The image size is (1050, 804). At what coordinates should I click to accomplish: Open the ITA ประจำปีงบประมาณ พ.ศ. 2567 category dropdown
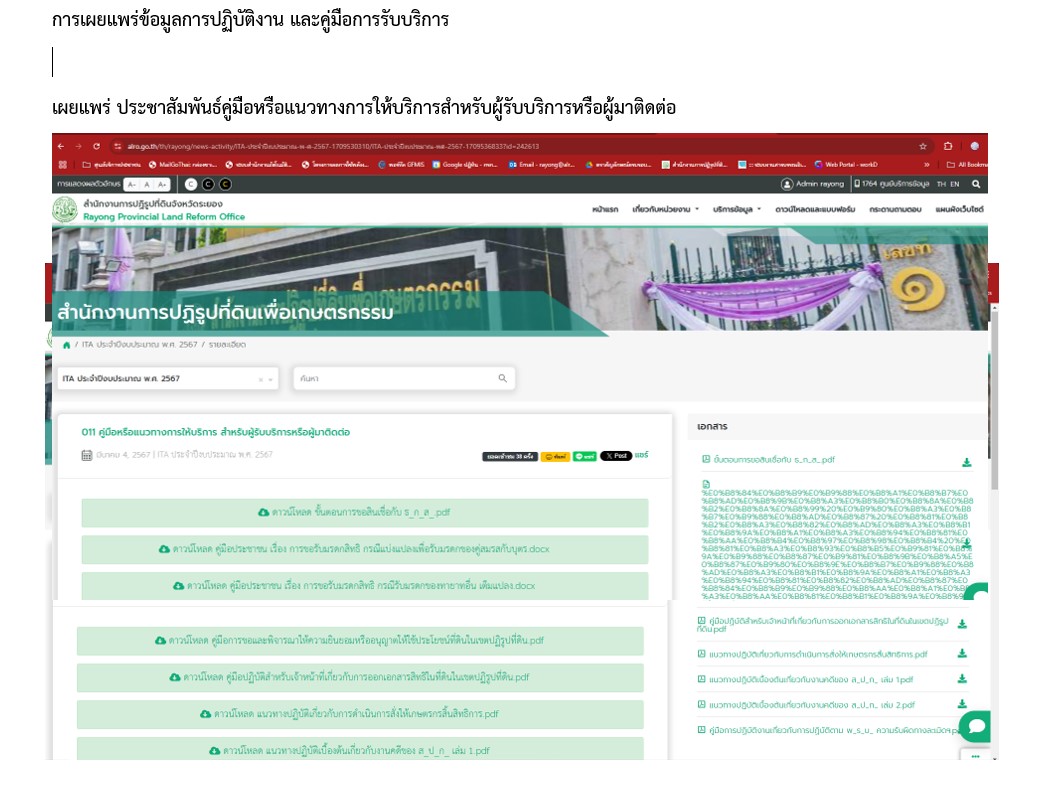click(x=167, y=379)
